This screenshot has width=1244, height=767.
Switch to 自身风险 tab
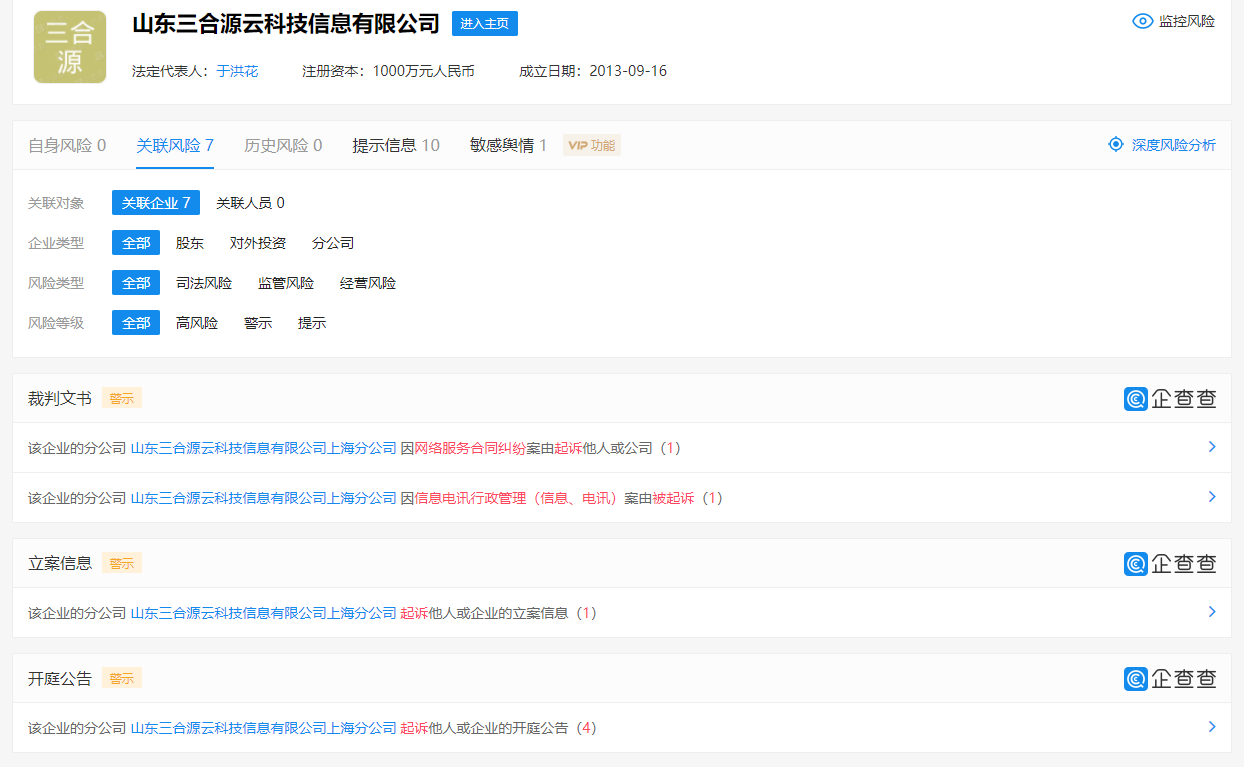67,145
